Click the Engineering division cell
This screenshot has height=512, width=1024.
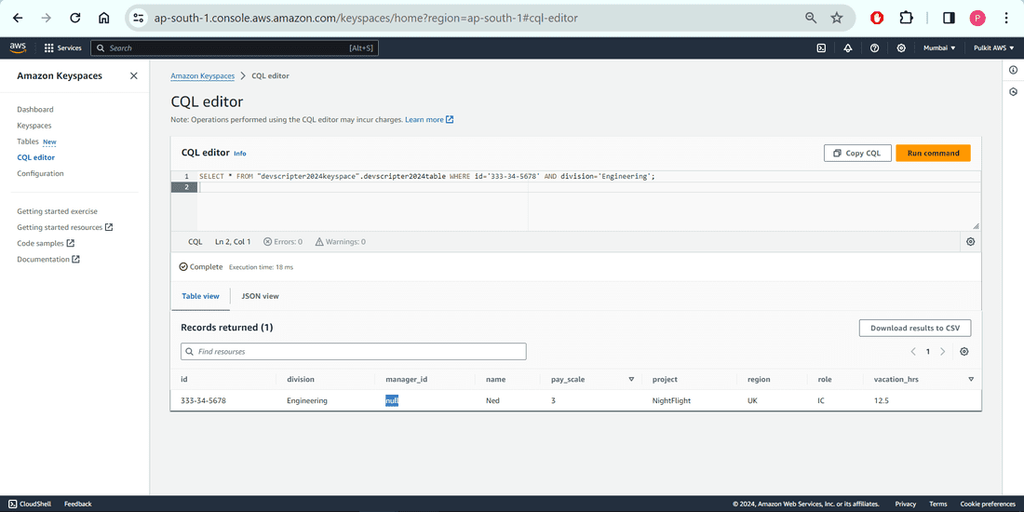(x=307, y=400)
